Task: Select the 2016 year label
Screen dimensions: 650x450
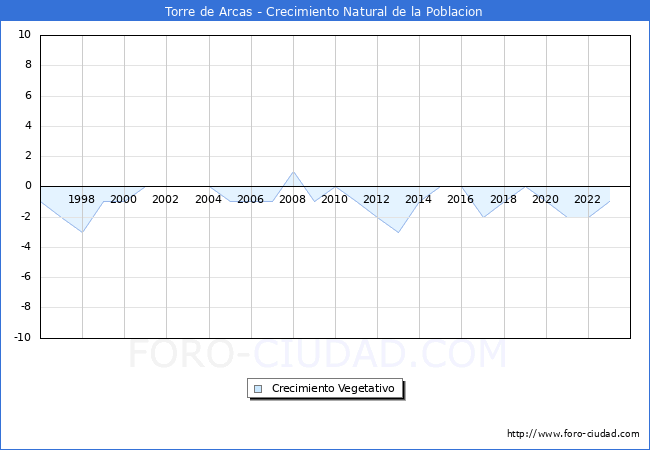Action: (x=461, y=199)
